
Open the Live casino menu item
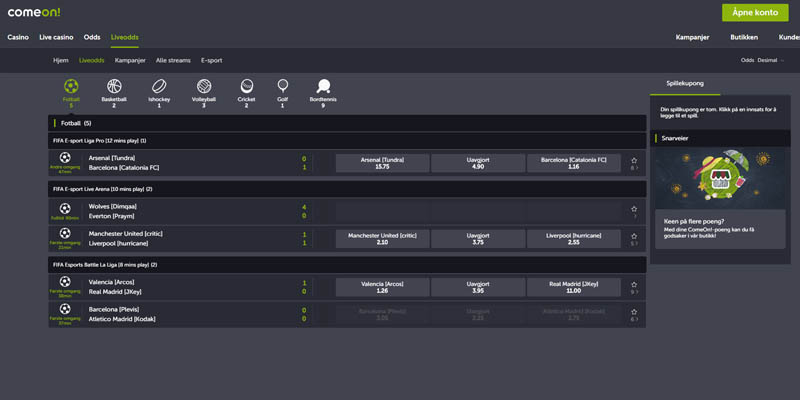(56, 37)
